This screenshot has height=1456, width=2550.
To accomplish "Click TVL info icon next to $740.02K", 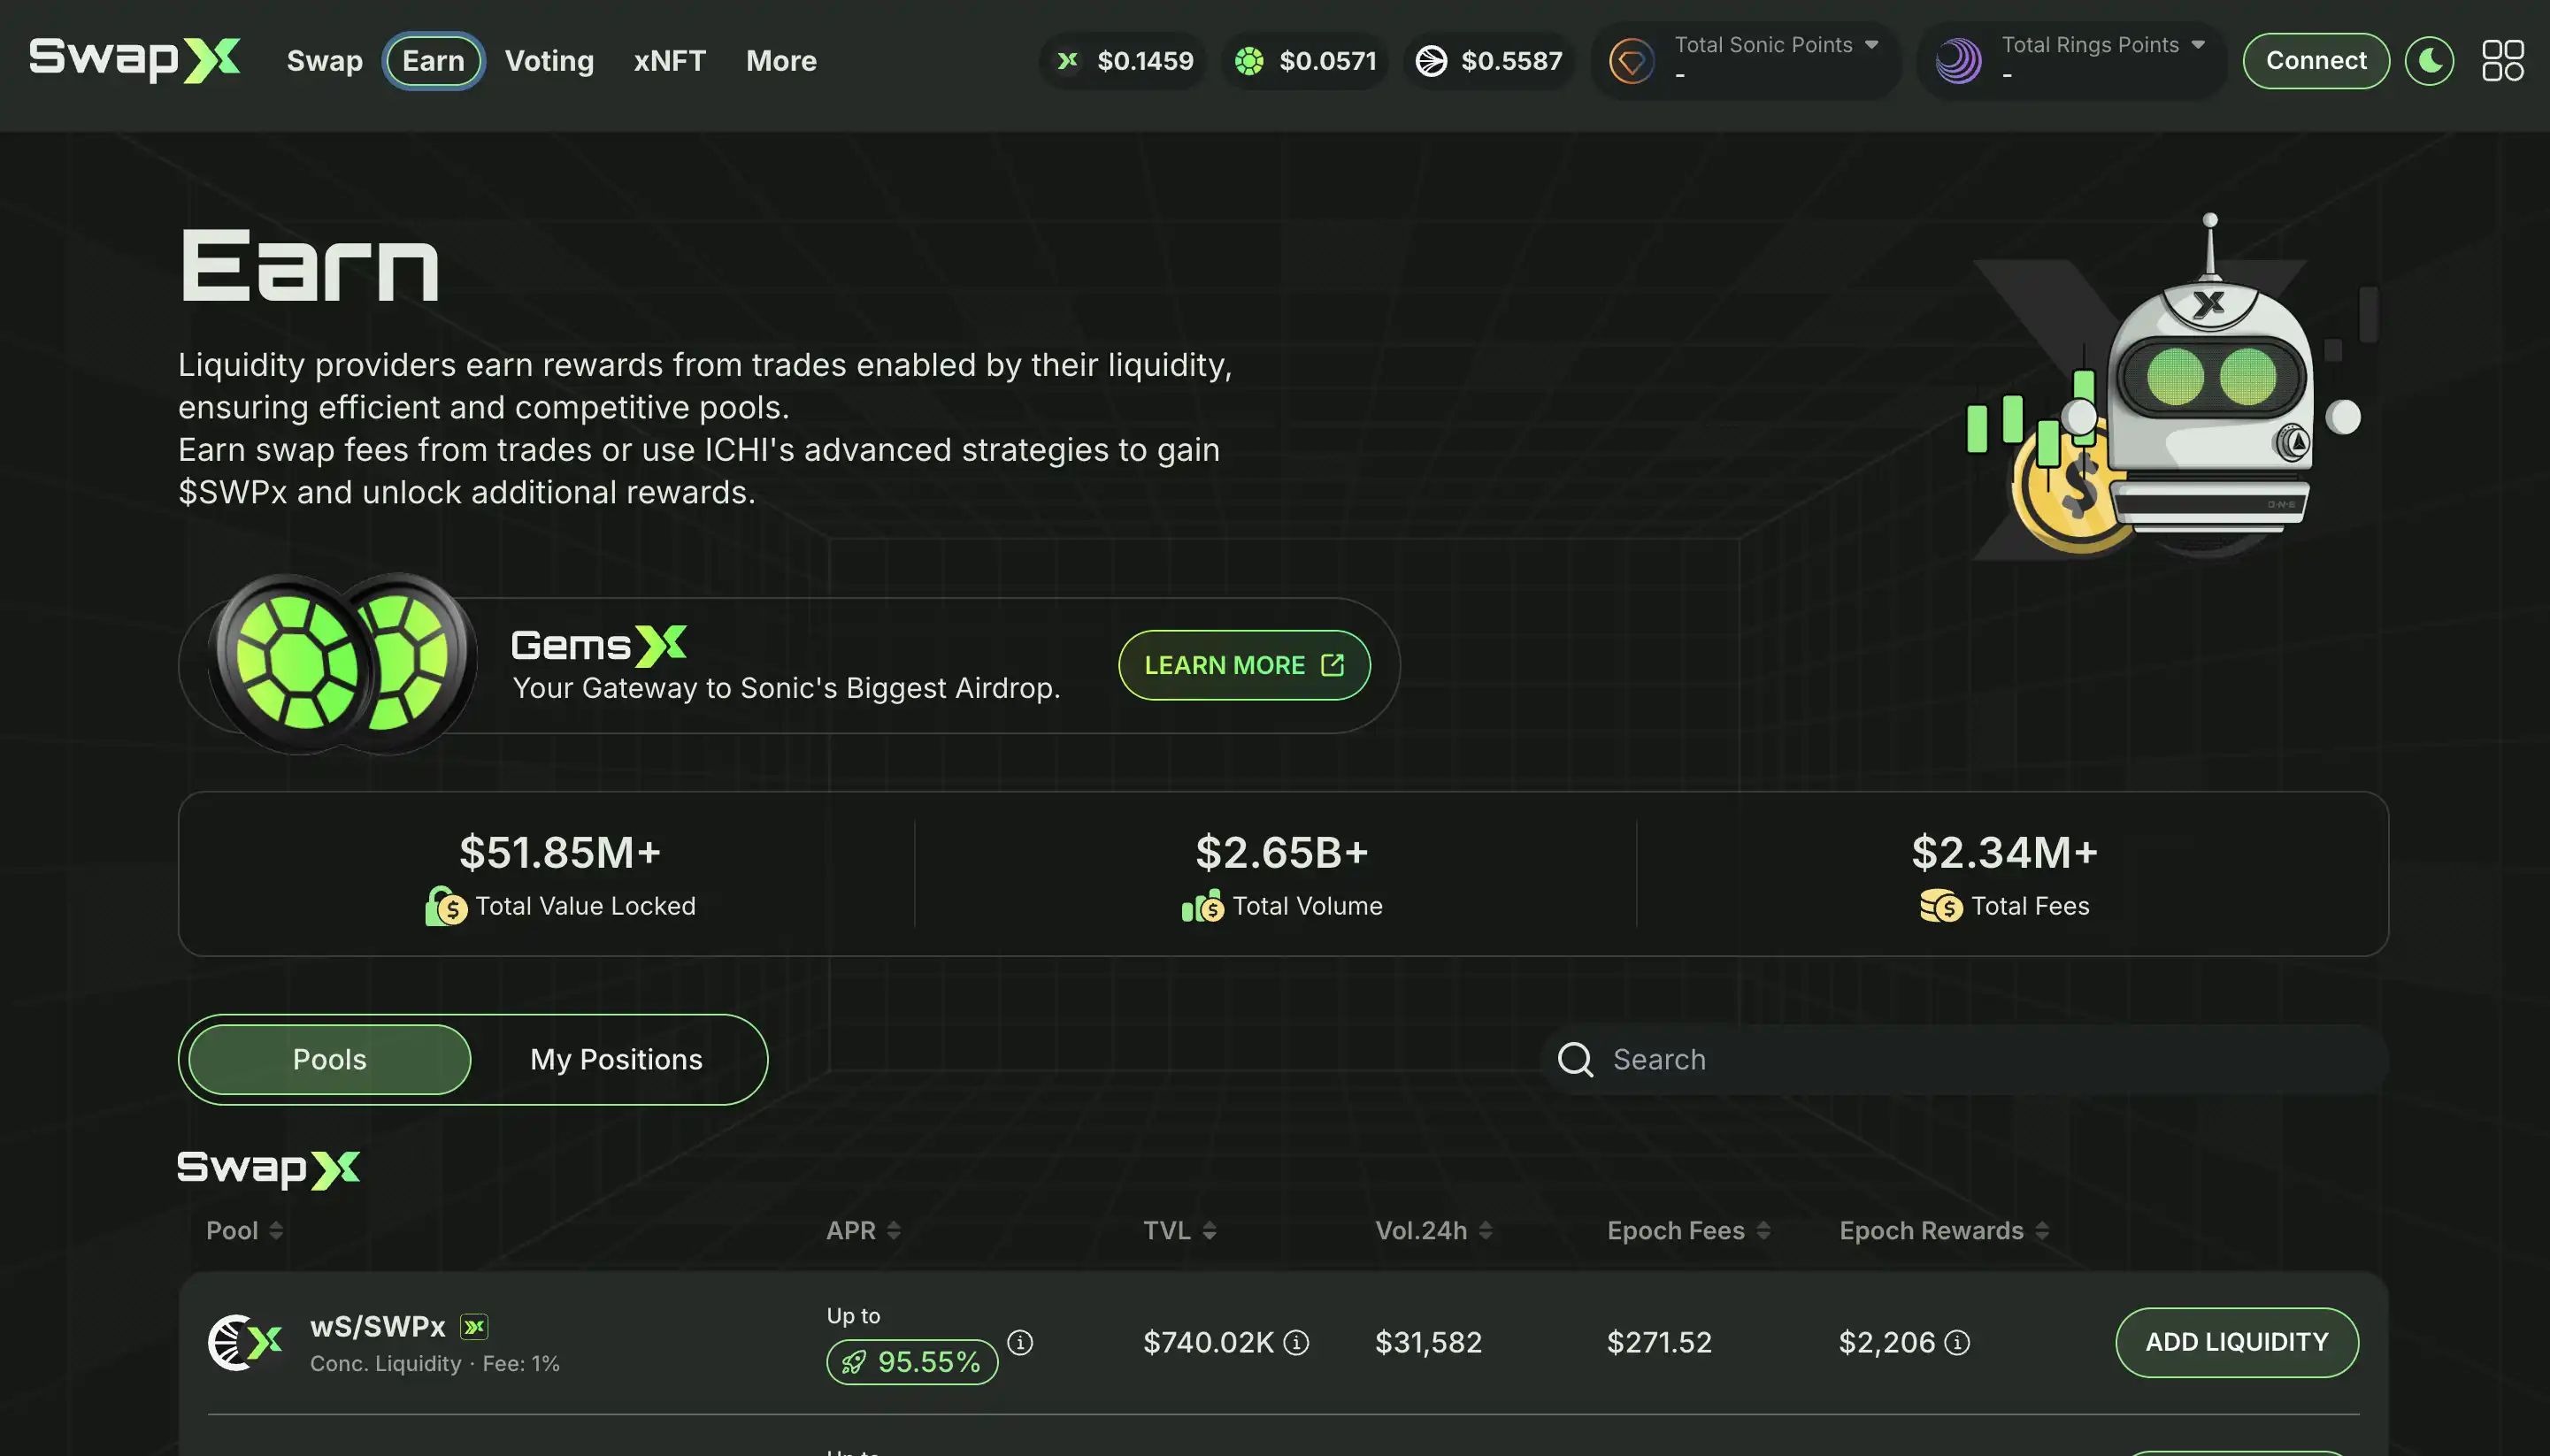I will (x=1296, y=1342).
